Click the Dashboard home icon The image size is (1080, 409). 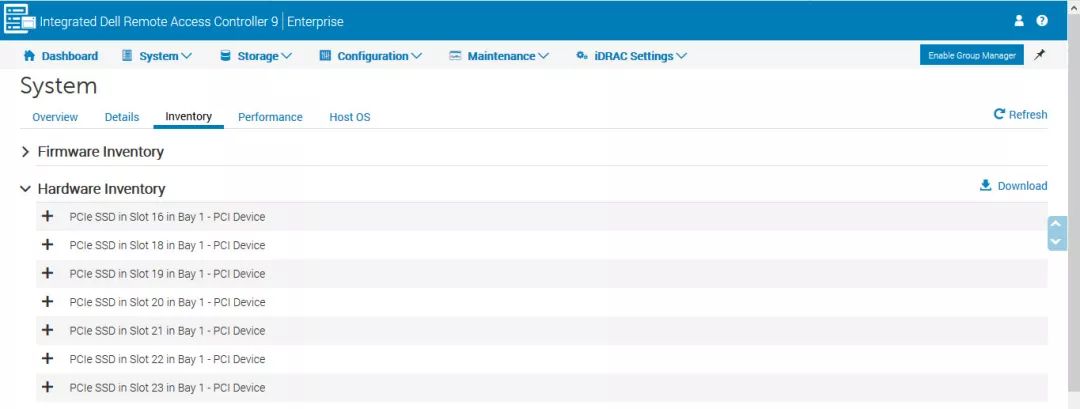coord(29,56)
